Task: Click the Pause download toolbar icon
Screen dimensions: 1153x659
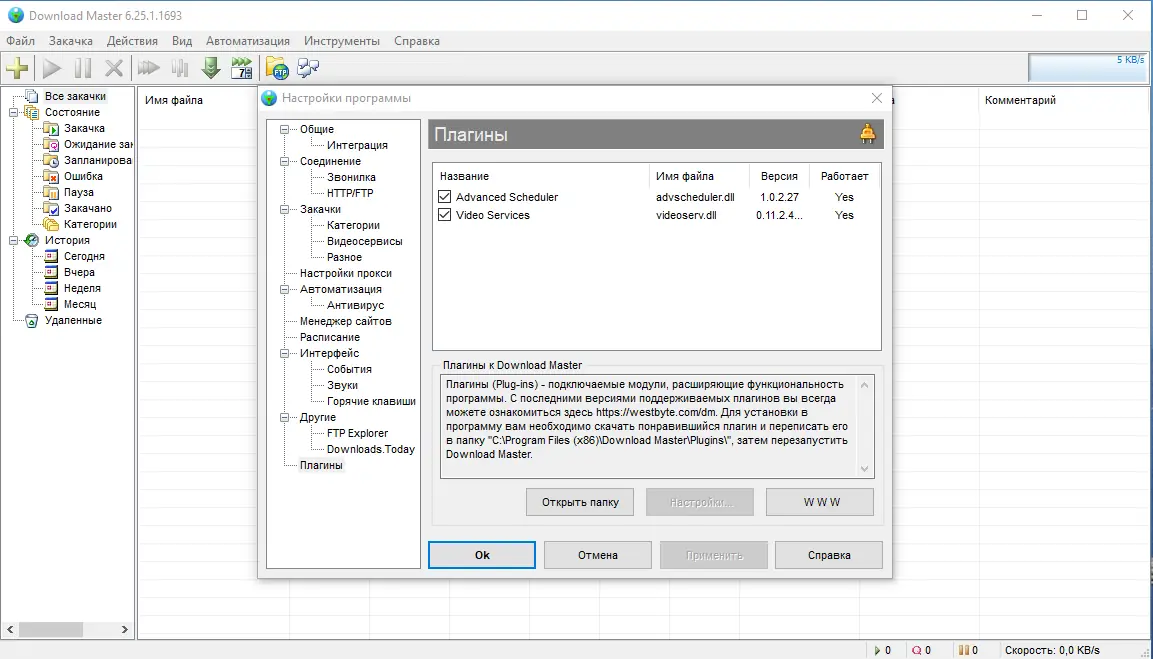Action: (x=83, y=68)
